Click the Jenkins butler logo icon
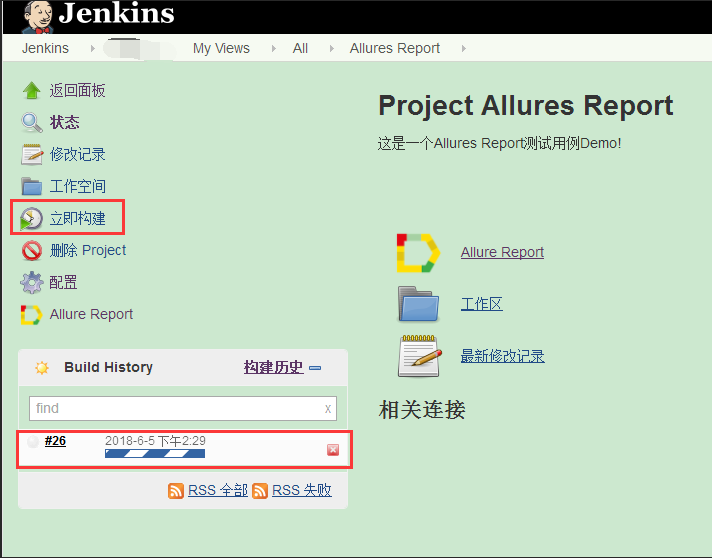The width and height of the screenshot is (712, 558). point(38,17)
